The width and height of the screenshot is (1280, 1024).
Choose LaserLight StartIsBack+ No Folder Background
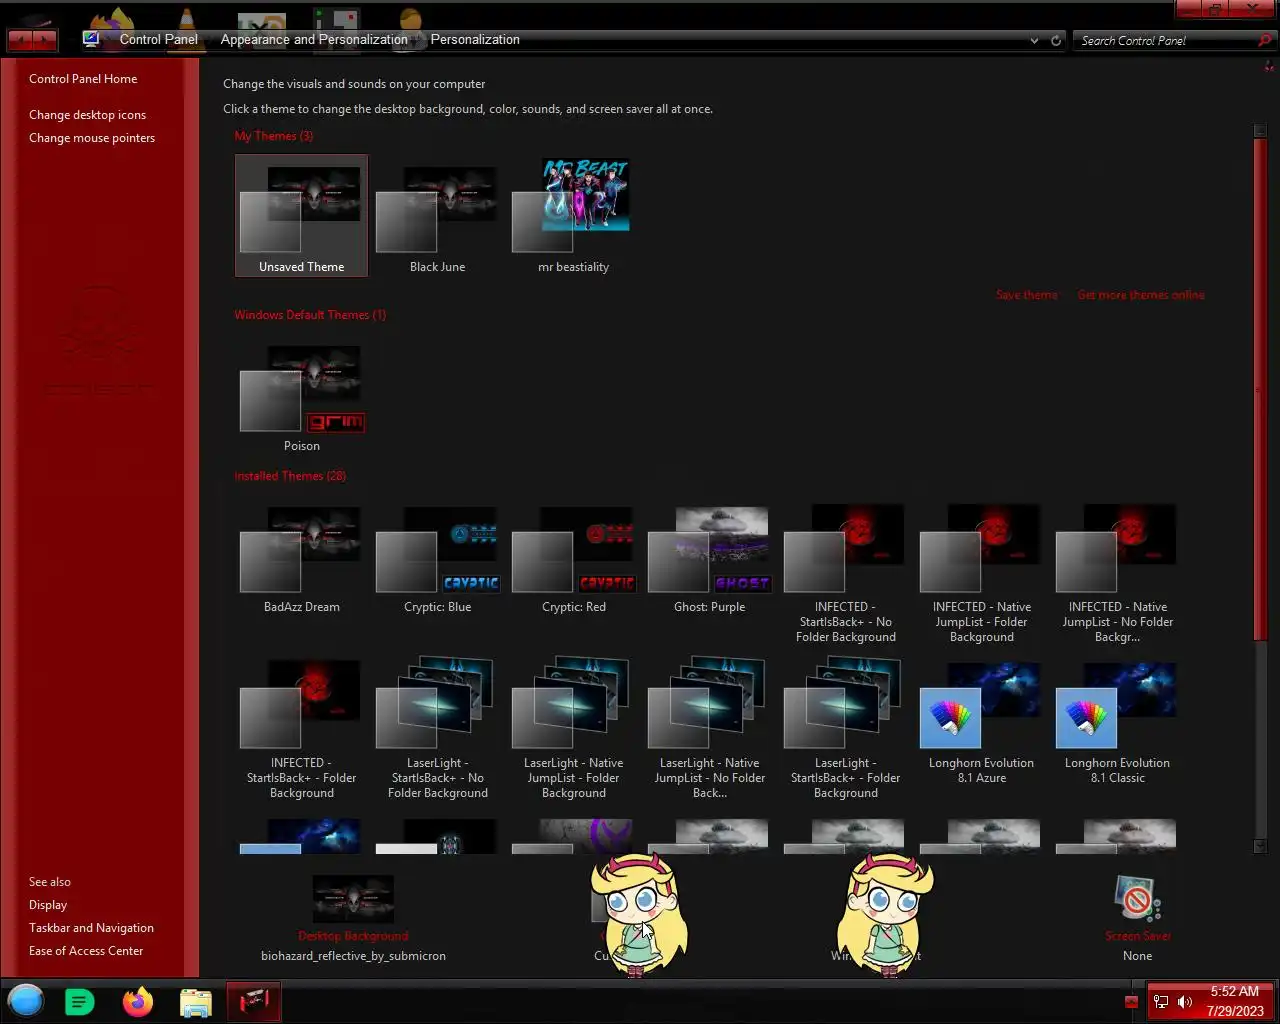(x=437, y=730)
